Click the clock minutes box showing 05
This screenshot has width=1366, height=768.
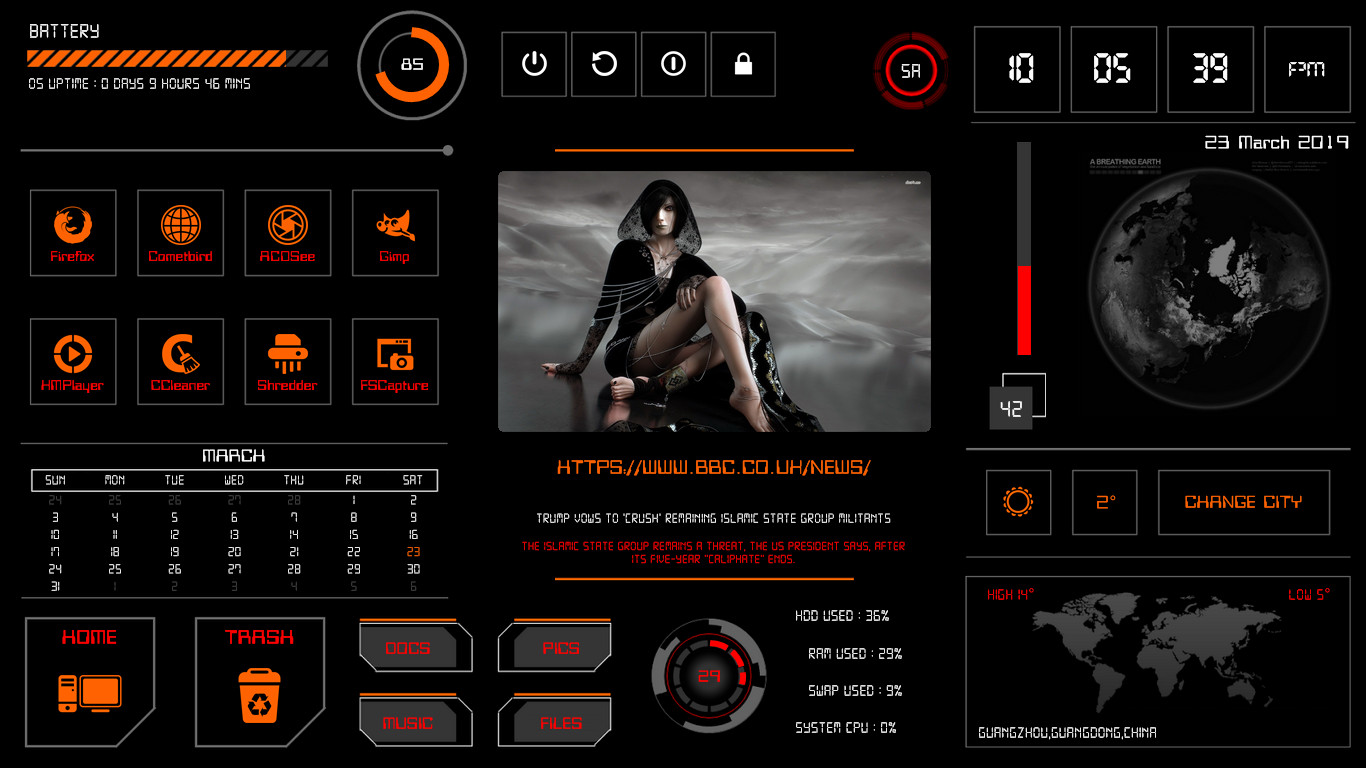1114,69
